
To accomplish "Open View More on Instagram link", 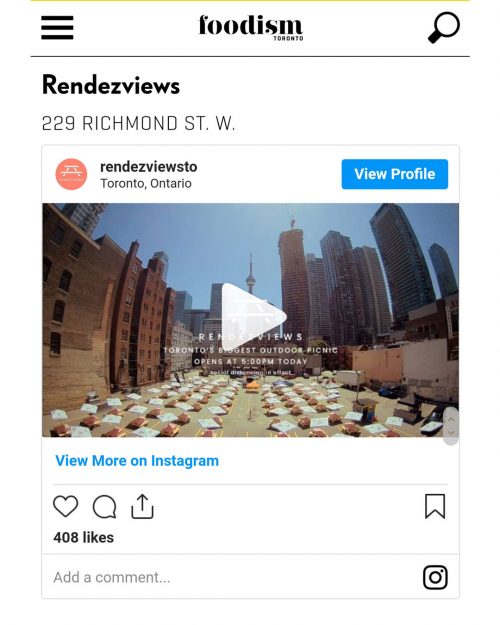I will coord(137,461).
